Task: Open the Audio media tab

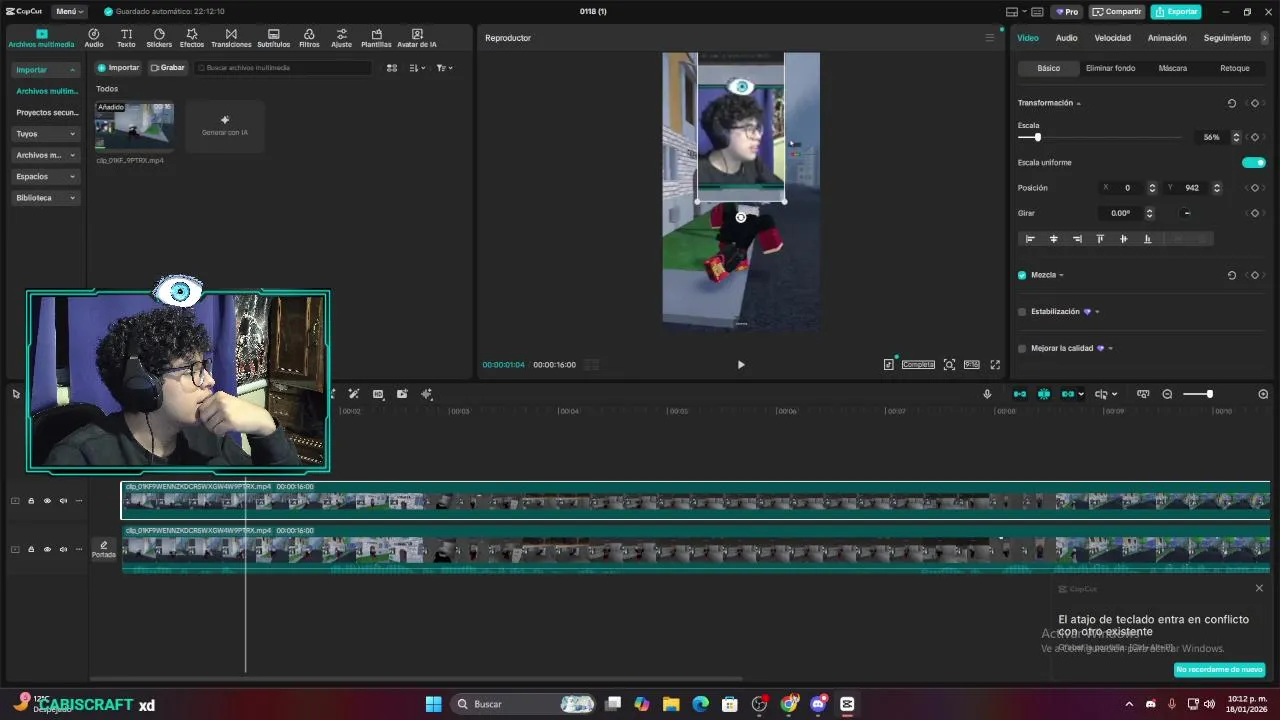Action: 94,38
